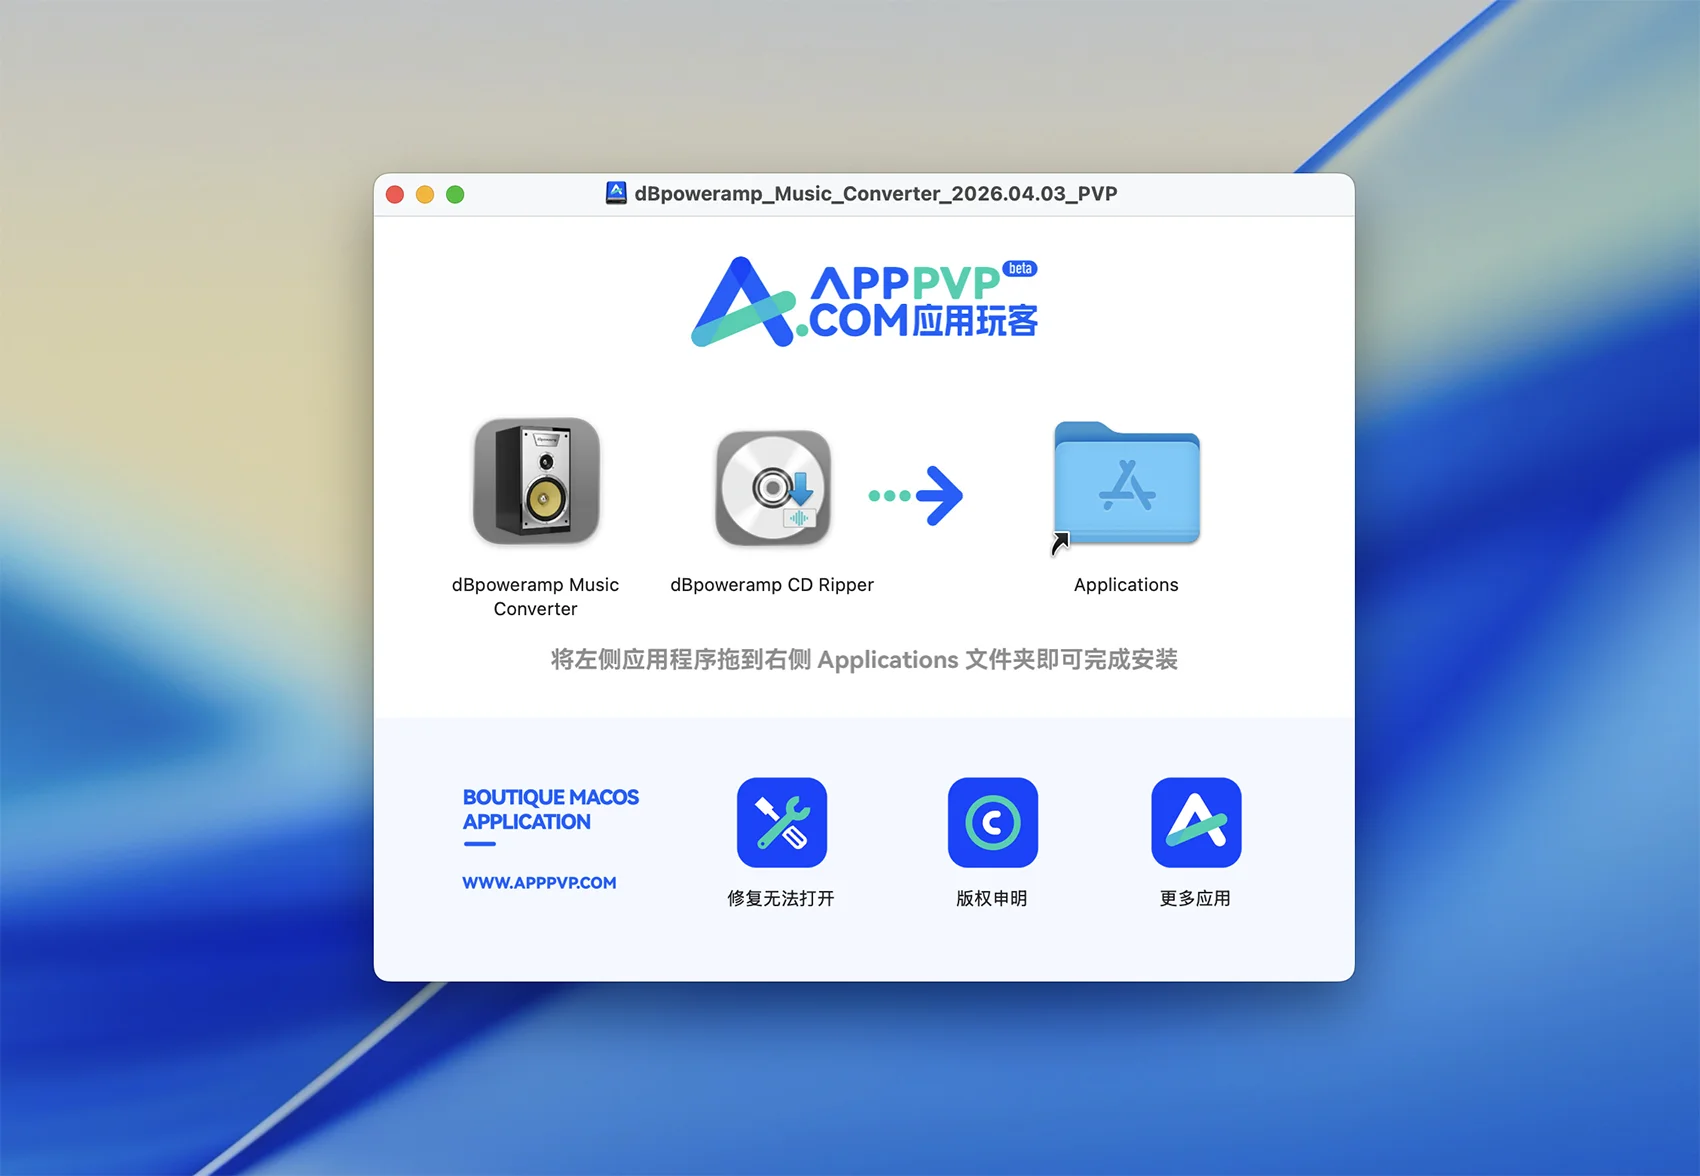Select the dBpoweramp CD Ripper disc icon
The height and width of the screenshot is (1176, 1700).
772,488
